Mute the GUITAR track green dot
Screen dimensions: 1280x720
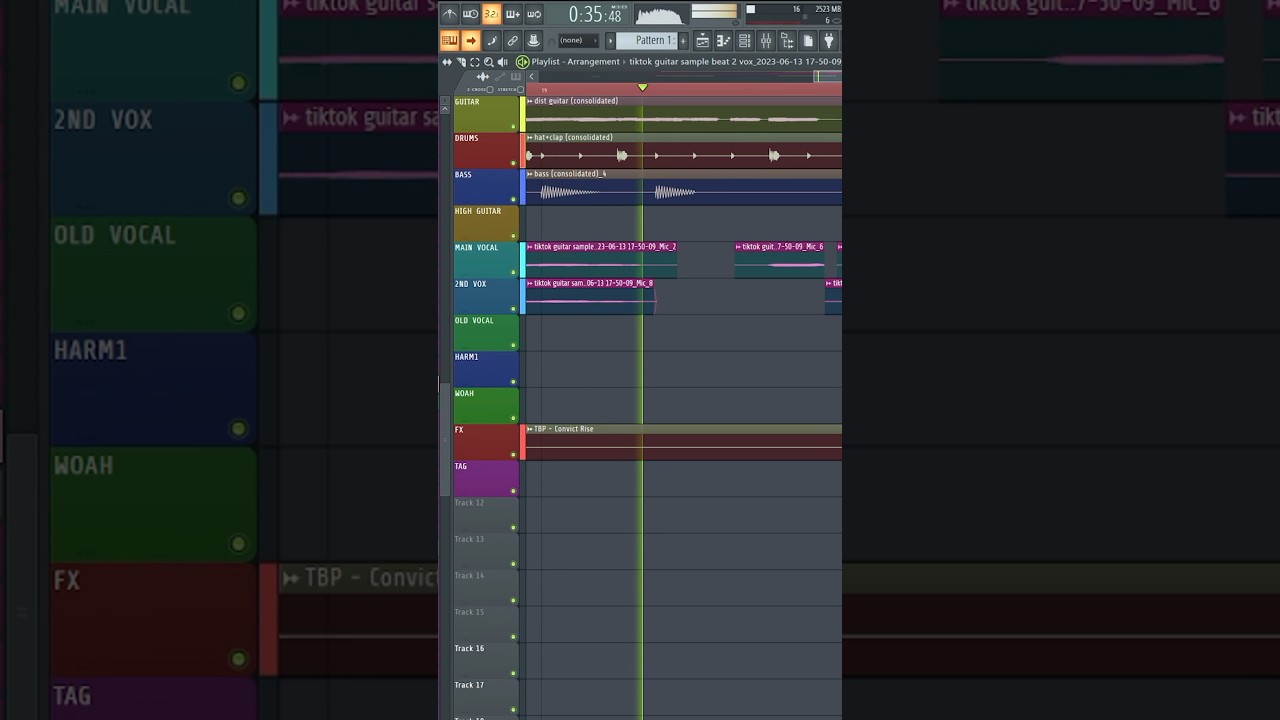point(513,127)
